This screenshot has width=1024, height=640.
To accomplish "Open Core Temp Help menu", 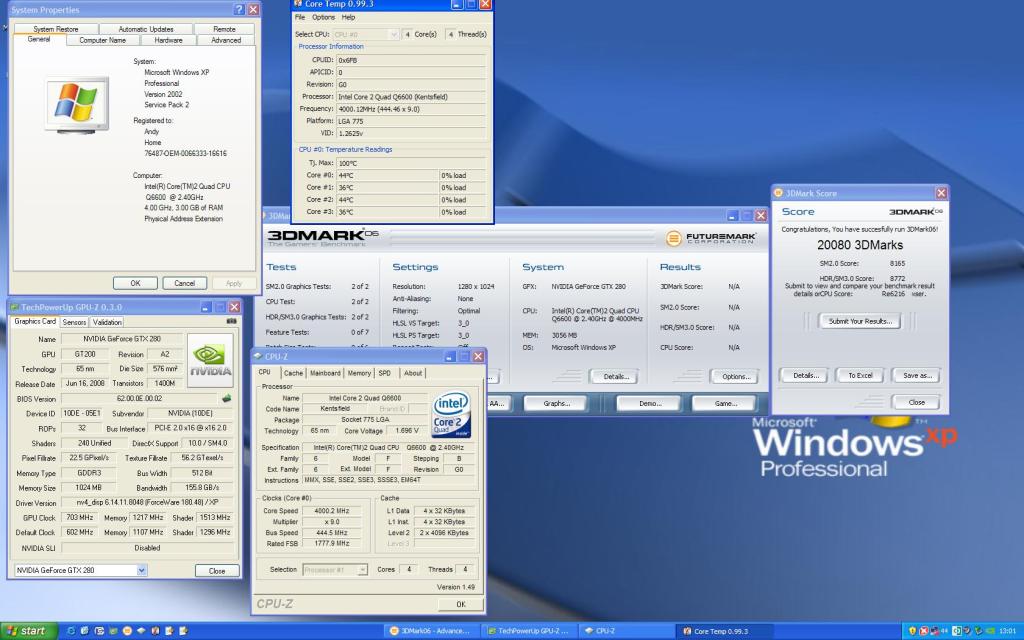I will pos(349,17).
